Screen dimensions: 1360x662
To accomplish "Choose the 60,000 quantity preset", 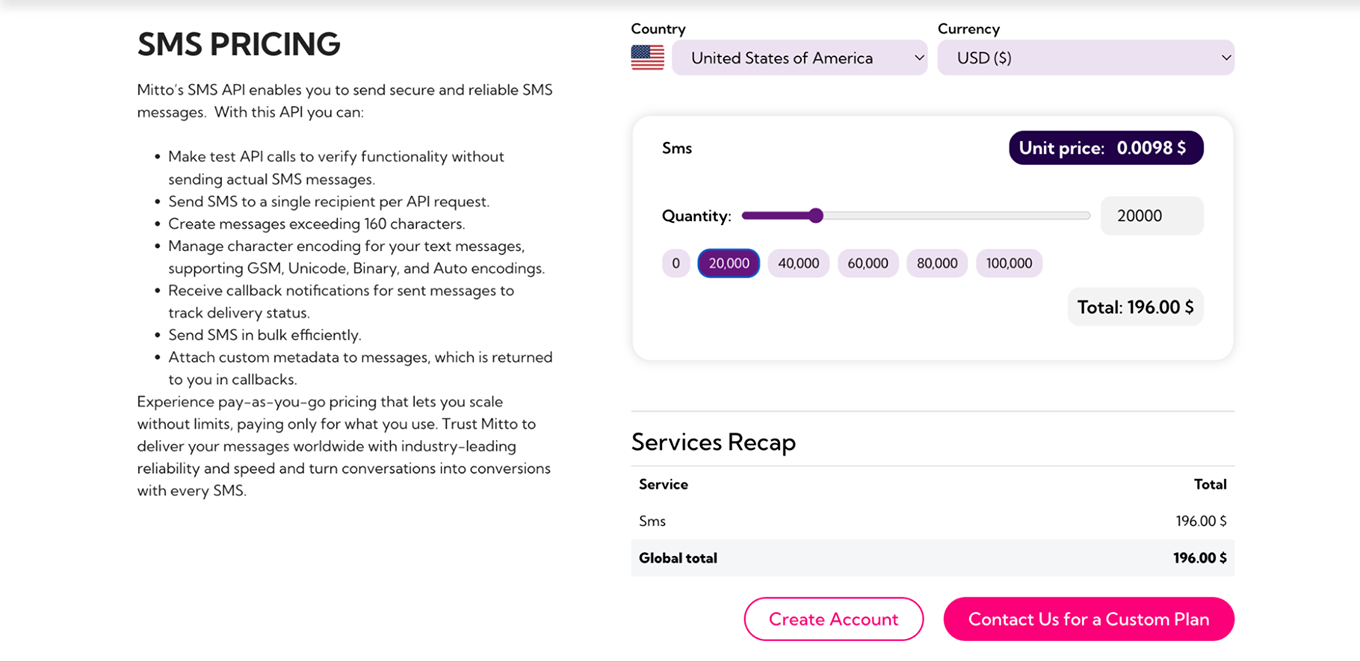I will coord(868,263).
